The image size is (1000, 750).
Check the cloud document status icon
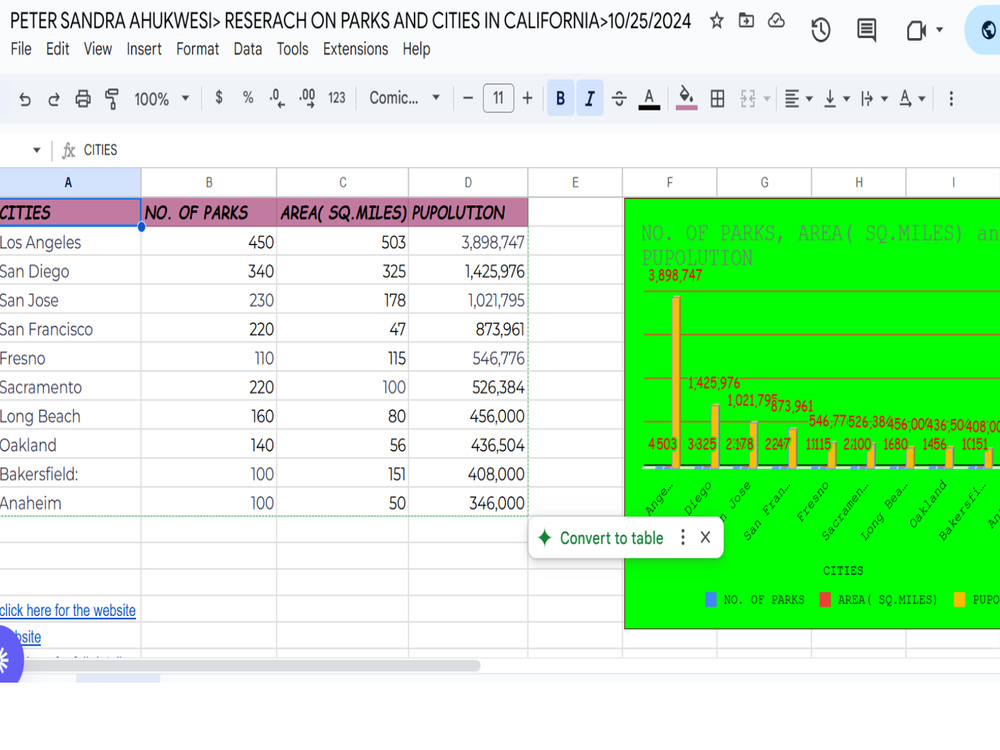pyautogui.click(x=776, y=21)
